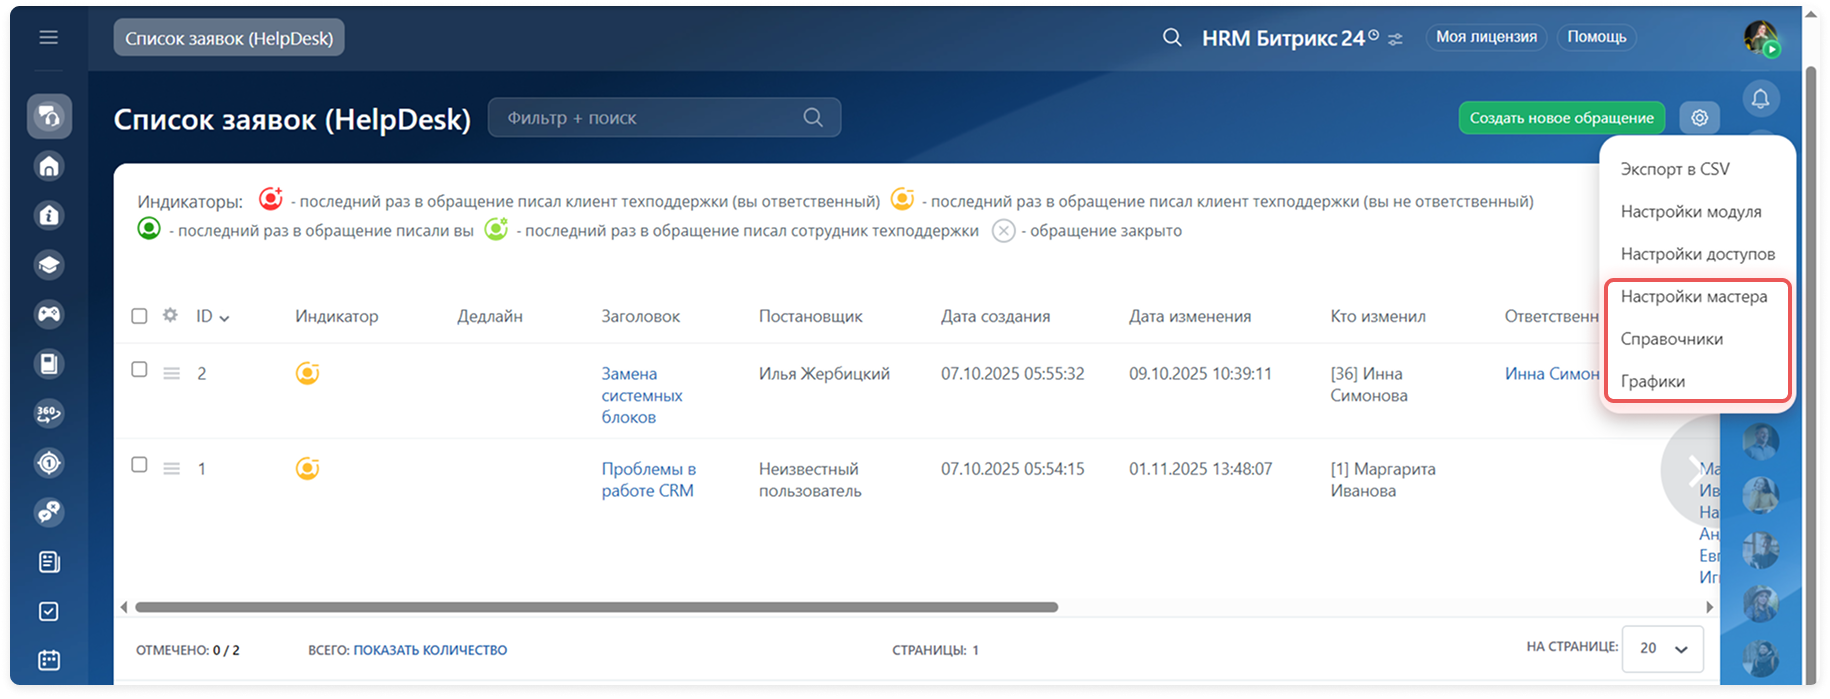1830x699 pixels.
Task: Click the 'Создать новое обращение' button
Action: [x=1561, y=118]
